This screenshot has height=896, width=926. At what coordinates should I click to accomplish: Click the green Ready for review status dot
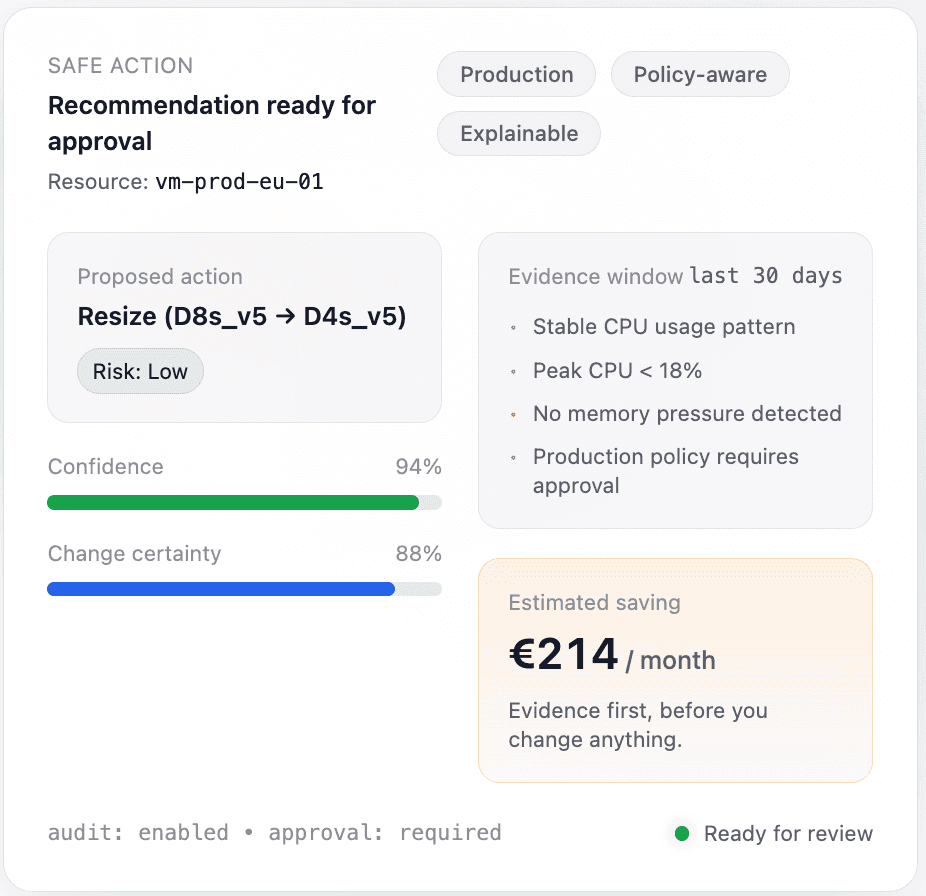pos(682,832)
